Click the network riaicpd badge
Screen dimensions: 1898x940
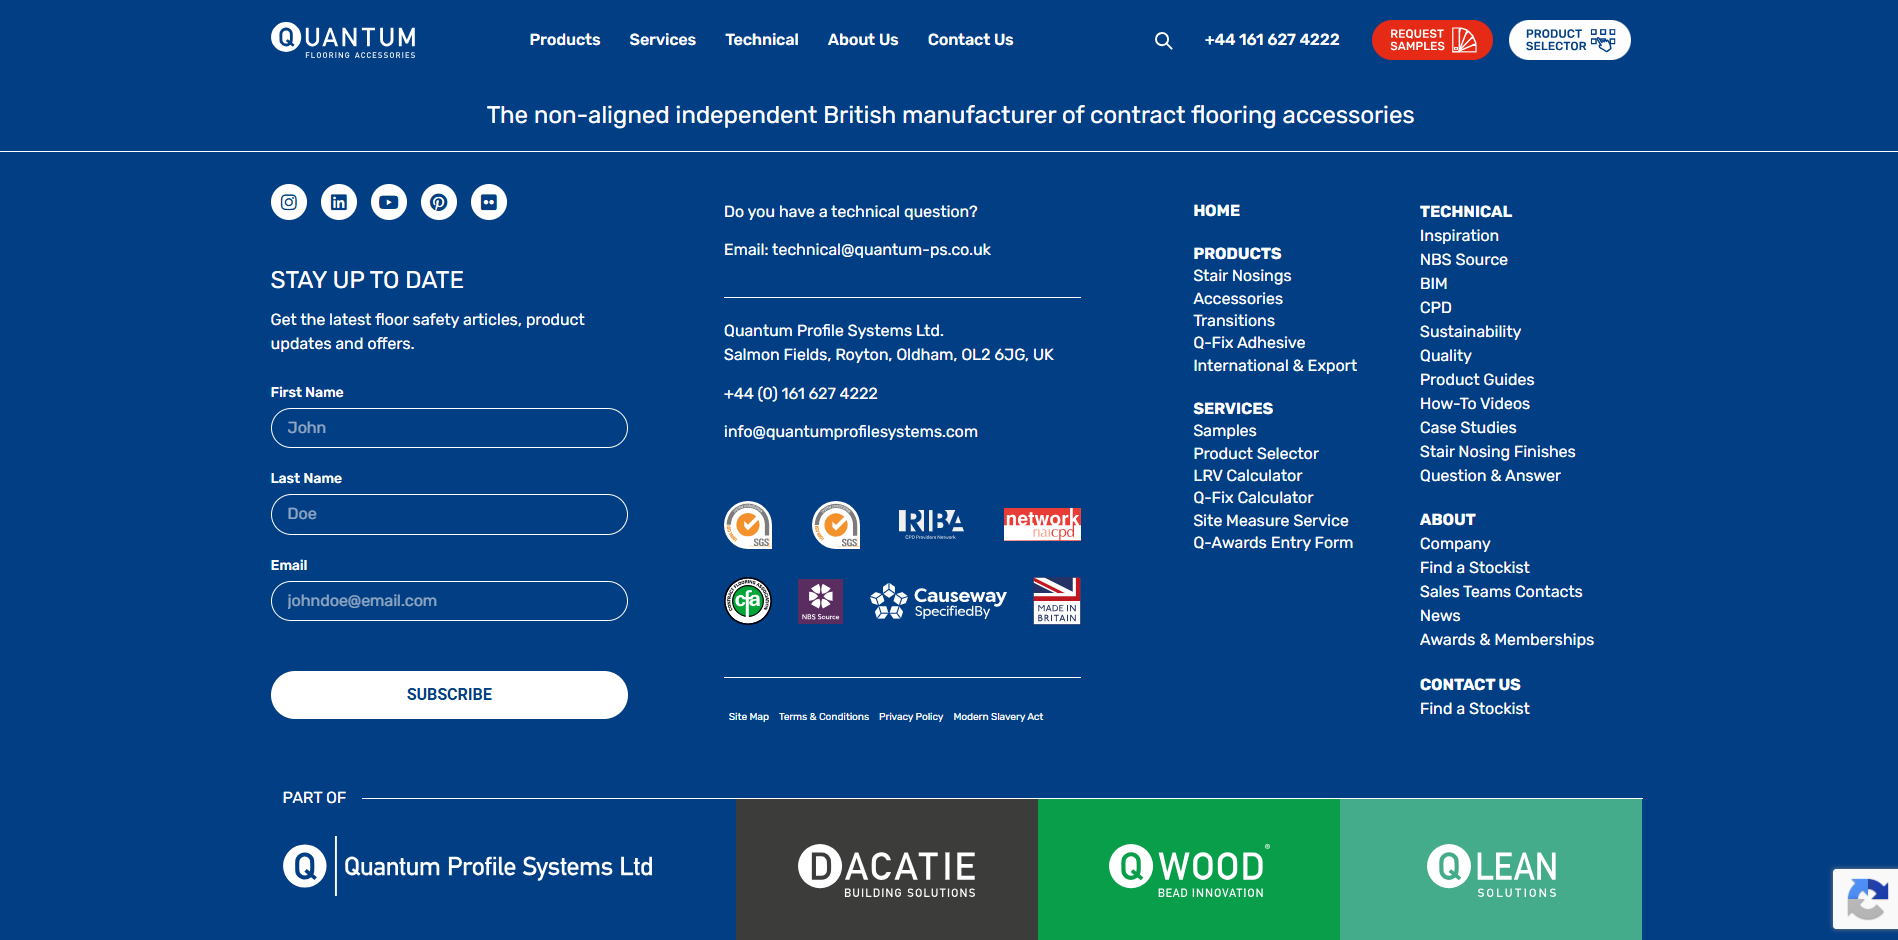pos(1042,524)
